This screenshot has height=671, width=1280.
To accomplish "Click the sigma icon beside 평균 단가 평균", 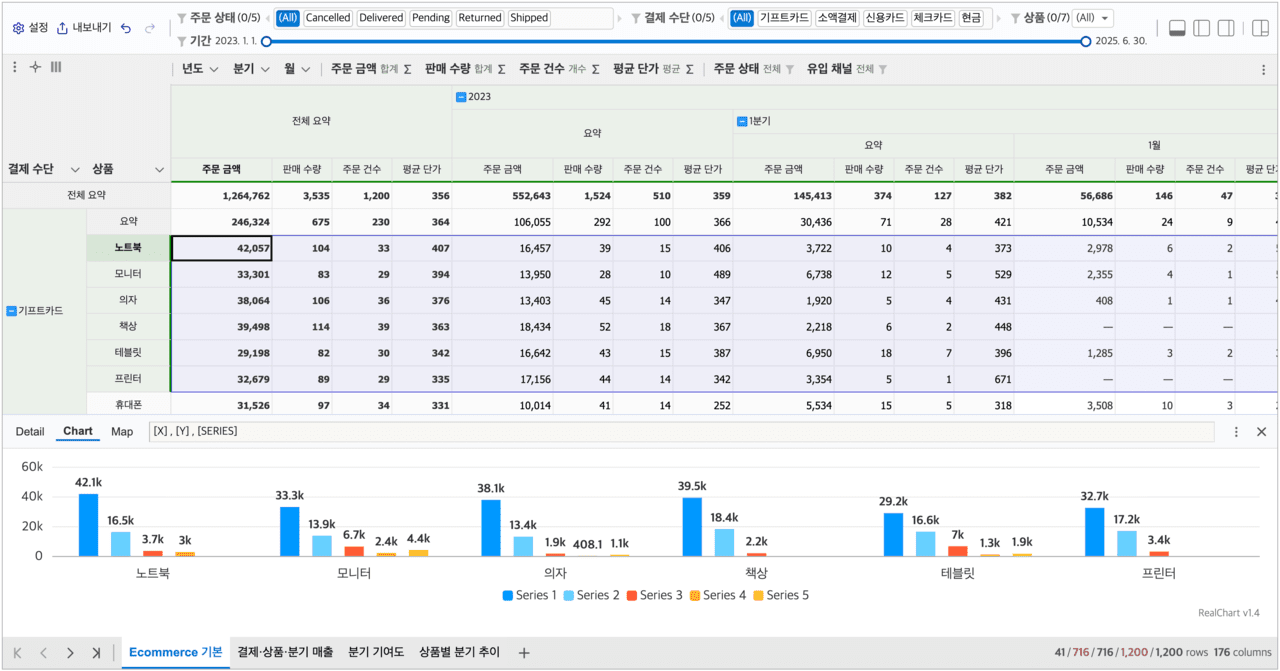I will (x=690, y=69).
